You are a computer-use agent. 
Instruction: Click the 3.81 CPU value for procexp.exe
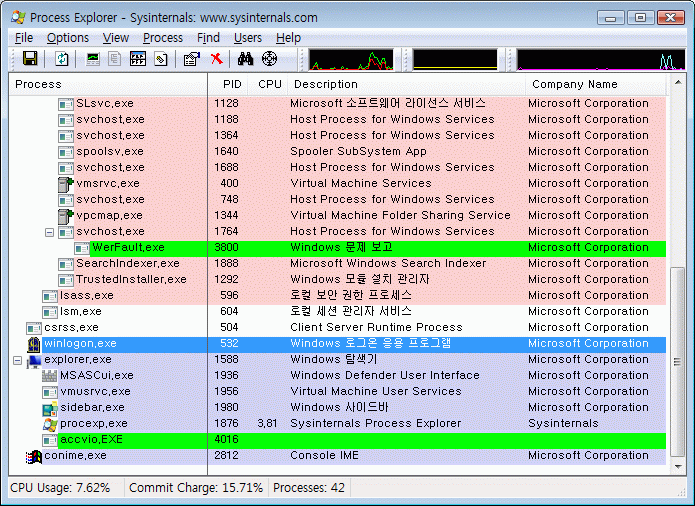pos(267,424)
